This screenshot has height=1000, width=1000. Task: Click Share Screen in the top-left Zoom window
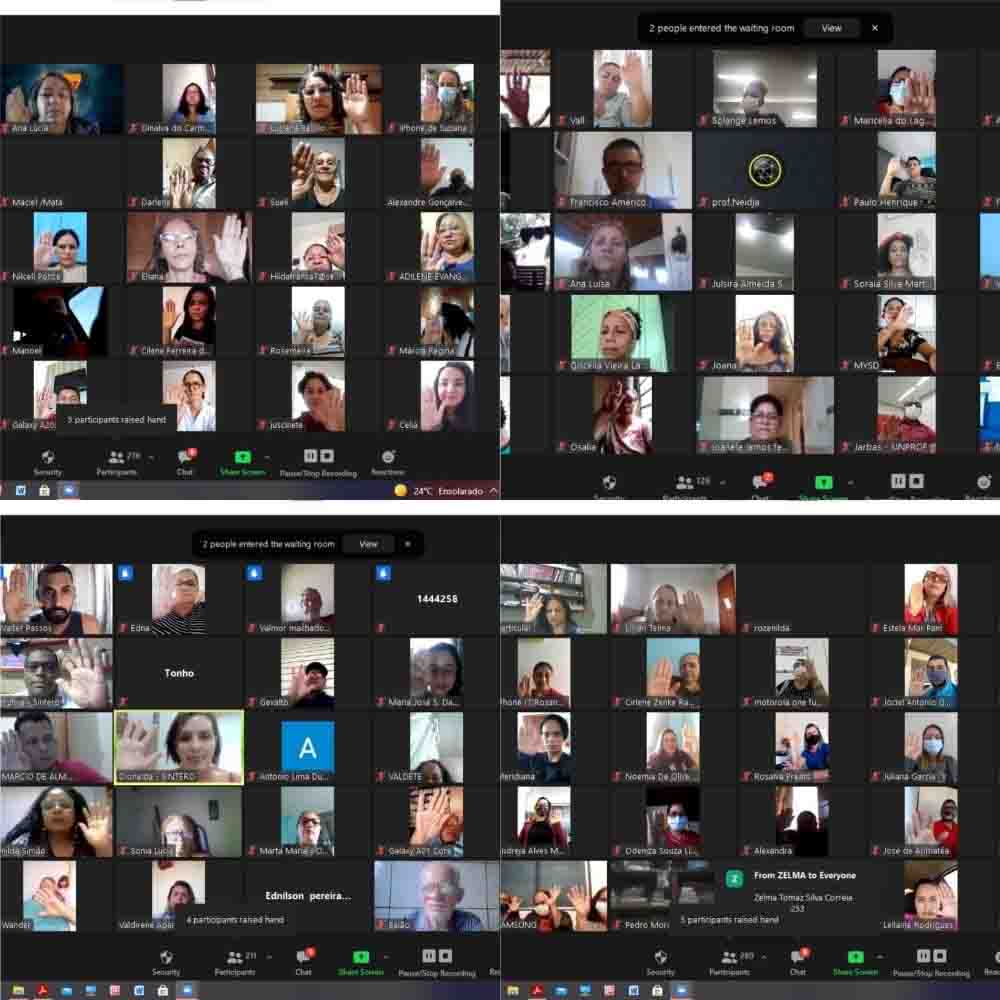[x=242, y=459]
